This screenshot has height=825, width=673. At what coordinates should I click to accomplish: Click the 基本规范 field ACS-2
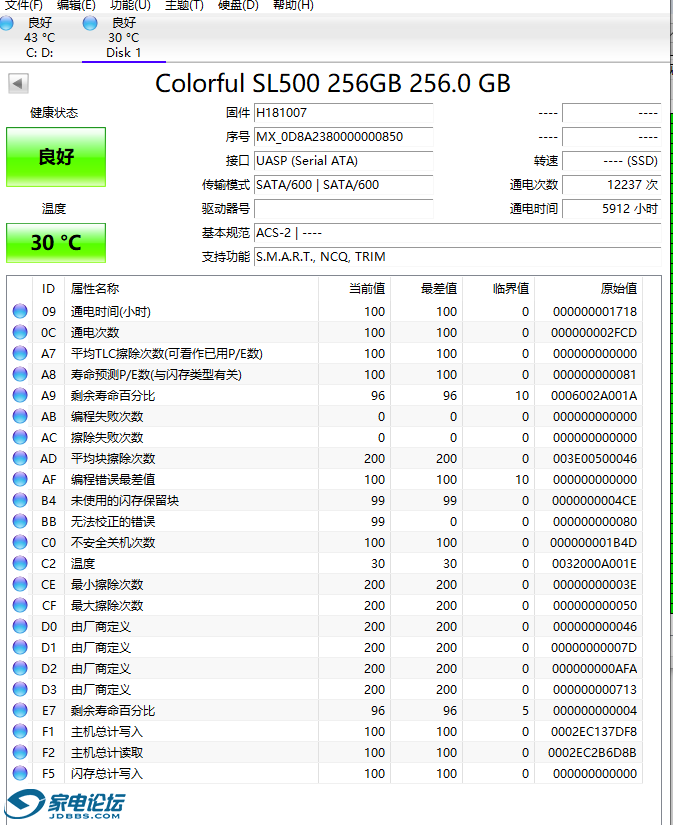coord(457,233)
